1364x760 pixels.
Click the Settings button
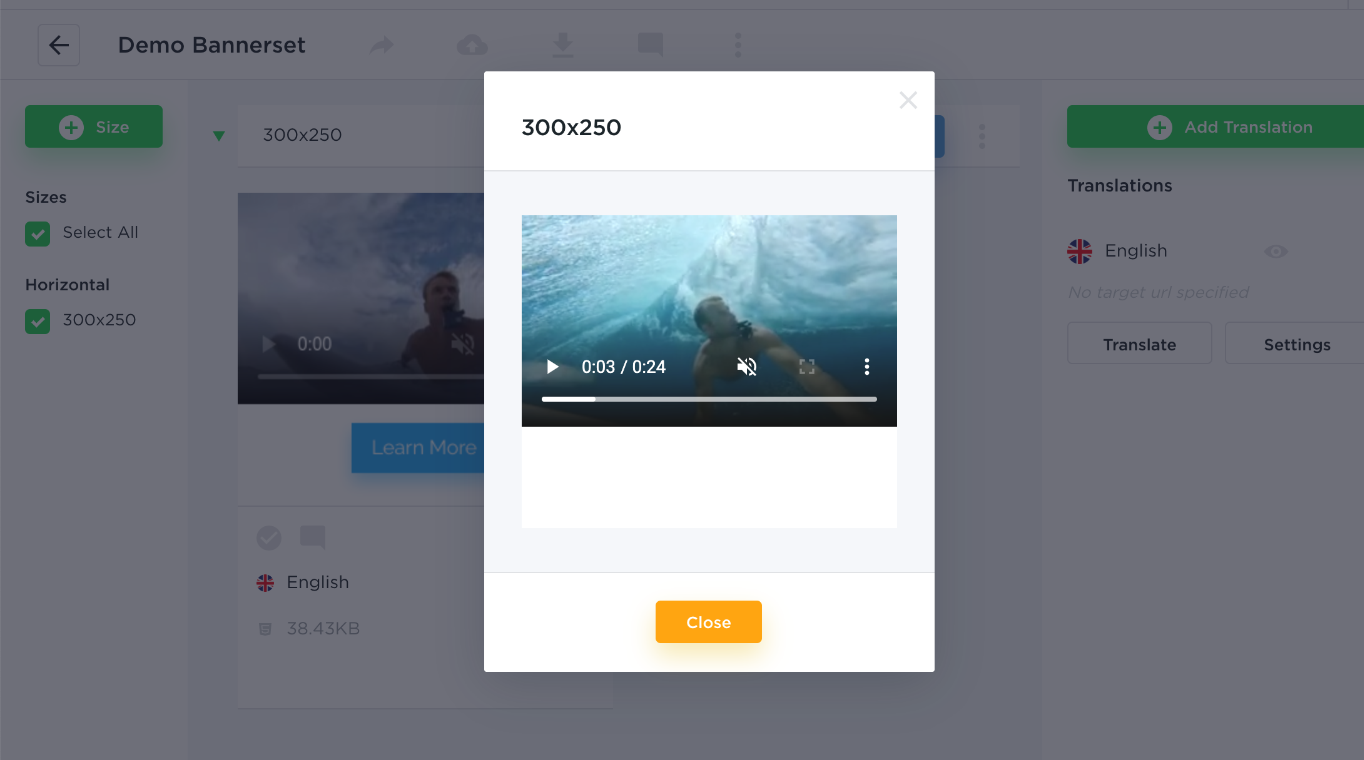(x=1294, y=344)
